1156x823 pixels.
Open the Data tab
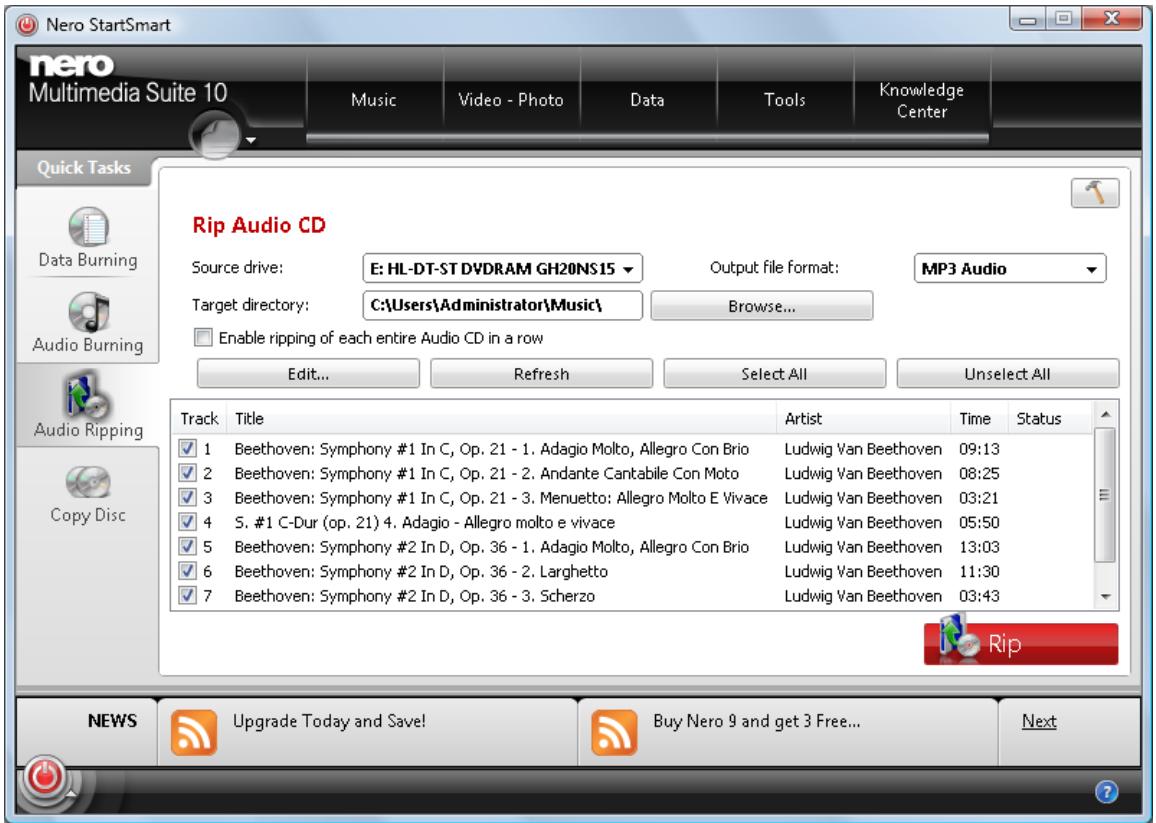(647, 100)
